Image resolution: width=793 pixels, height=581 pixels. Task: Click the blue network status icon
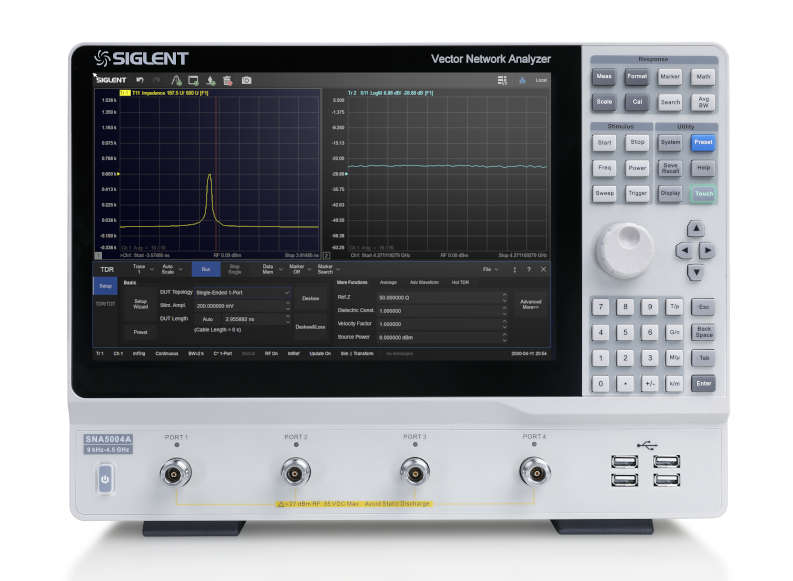(x=522, y=80)
